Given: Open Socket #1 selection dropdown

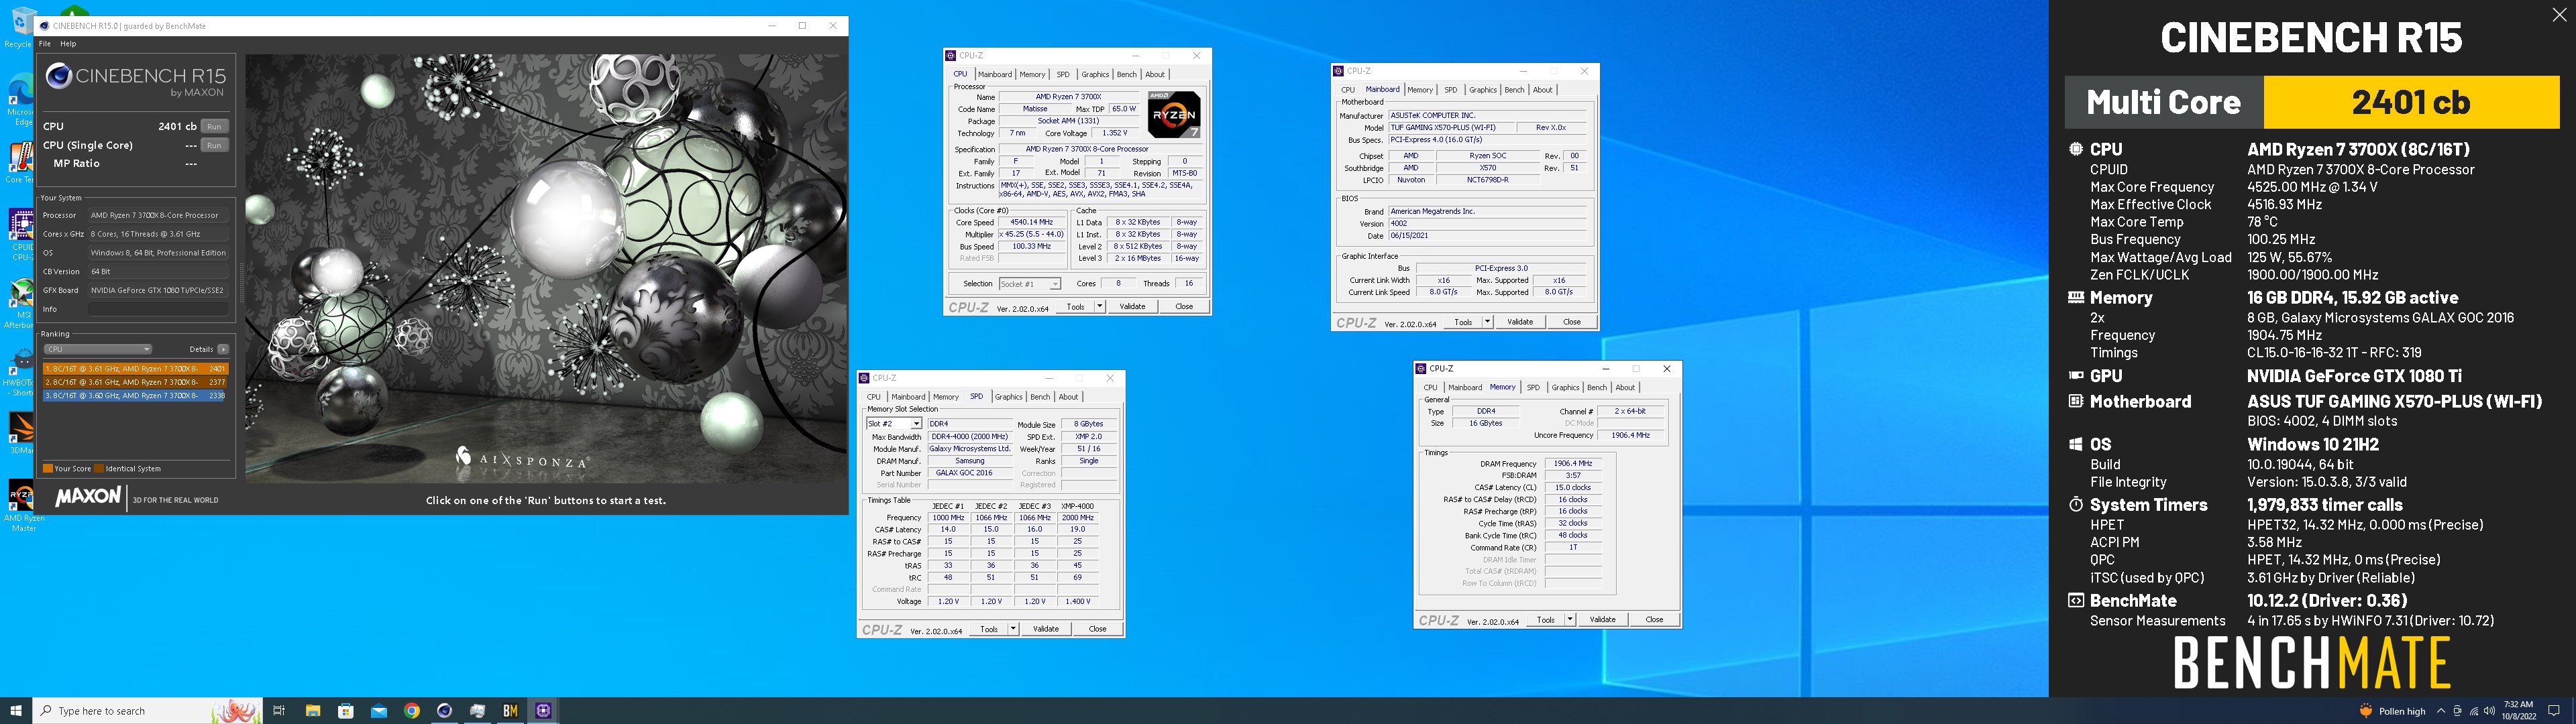Looking at the screenshot, I should point(1029,284).
